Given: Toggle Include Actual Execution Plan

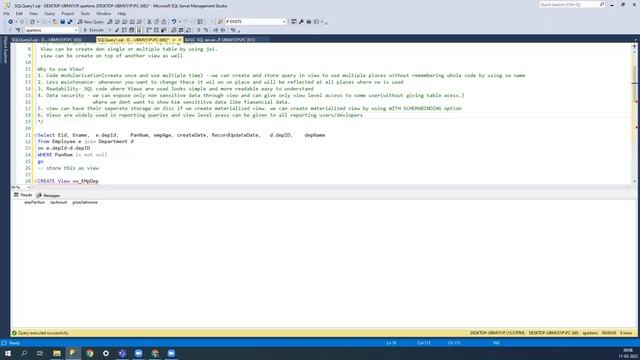Looking at the screenshot, I should (x=149, y=30).
